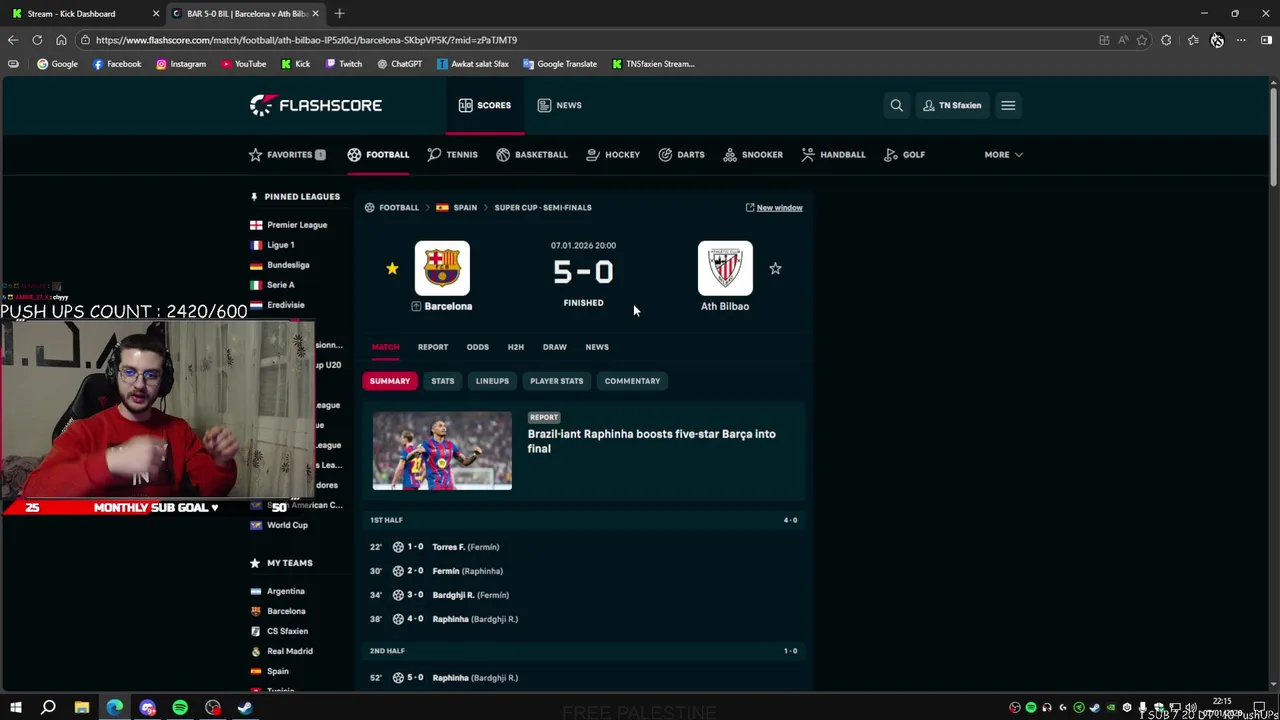Open the Commentary sub-tab

[632, 381]
